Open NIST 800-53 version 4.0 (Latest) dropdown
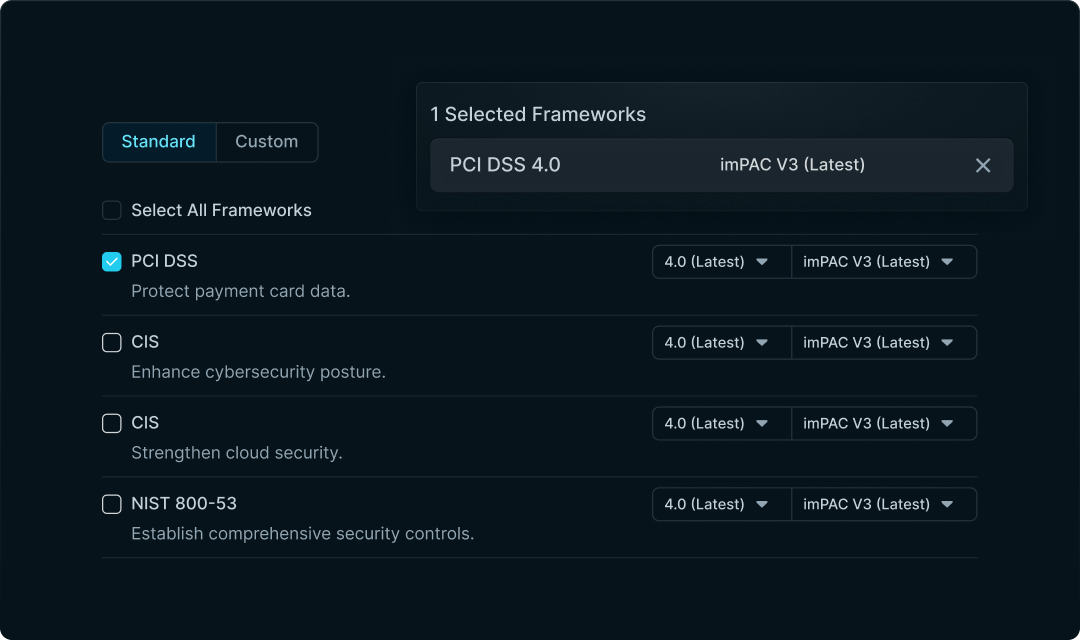 click(722, 504)
